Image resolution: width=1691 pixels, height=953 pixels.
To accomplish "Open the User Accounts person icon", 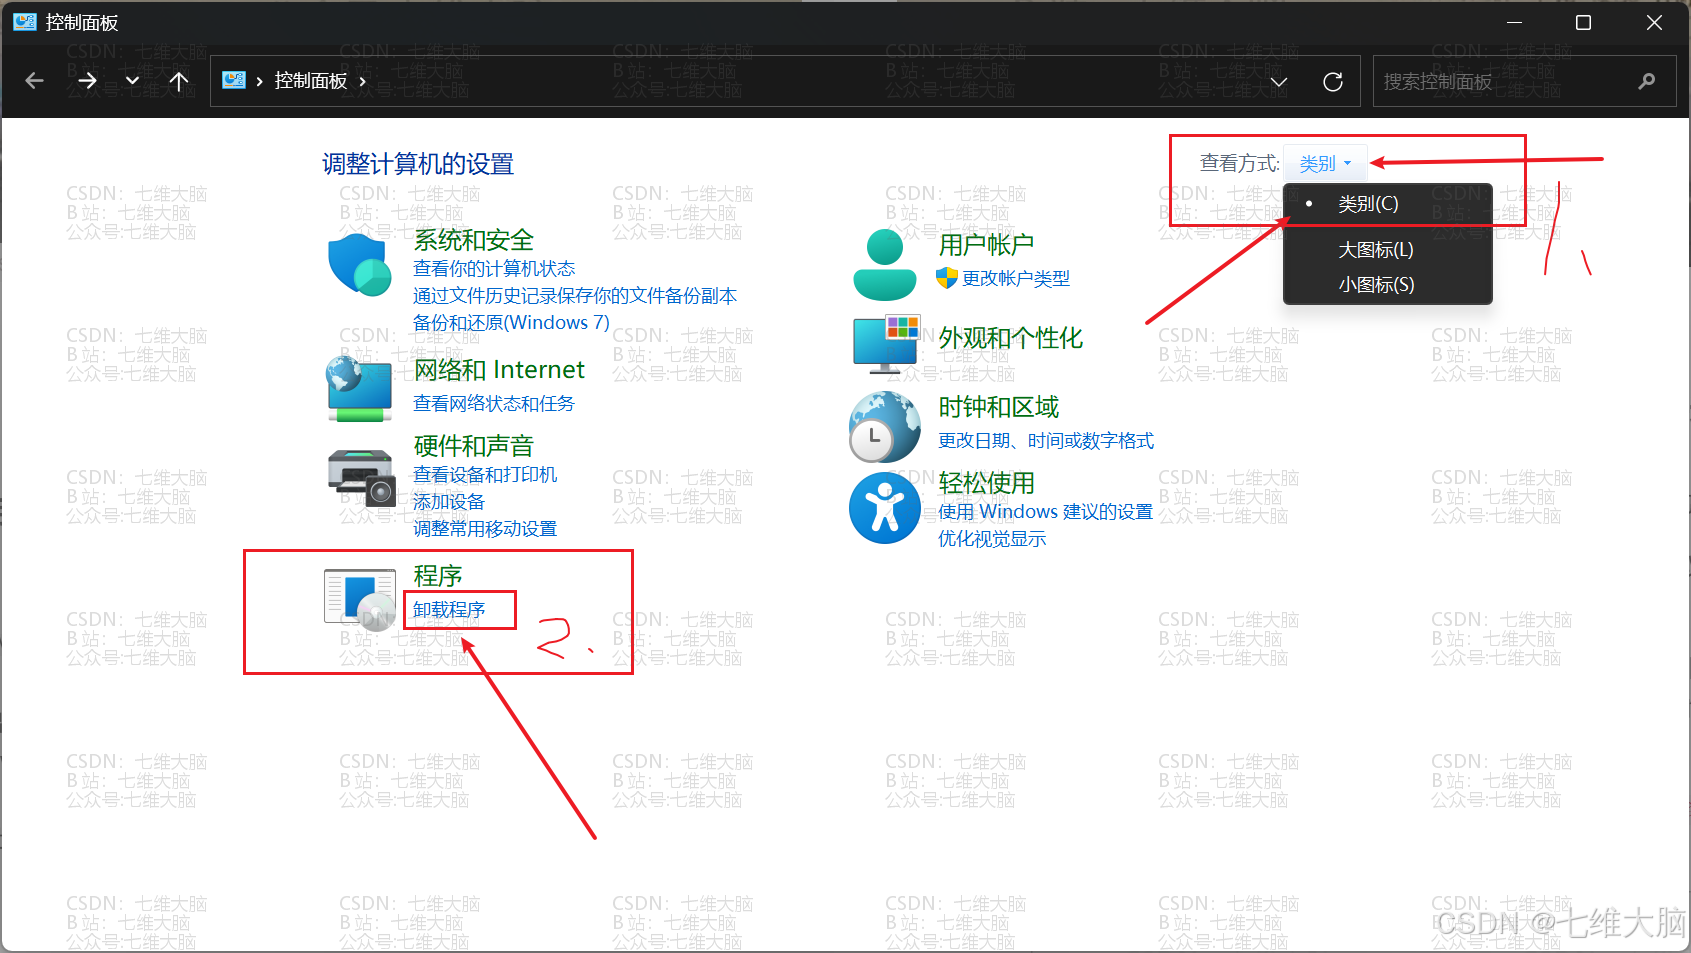I will click(885, 265).
